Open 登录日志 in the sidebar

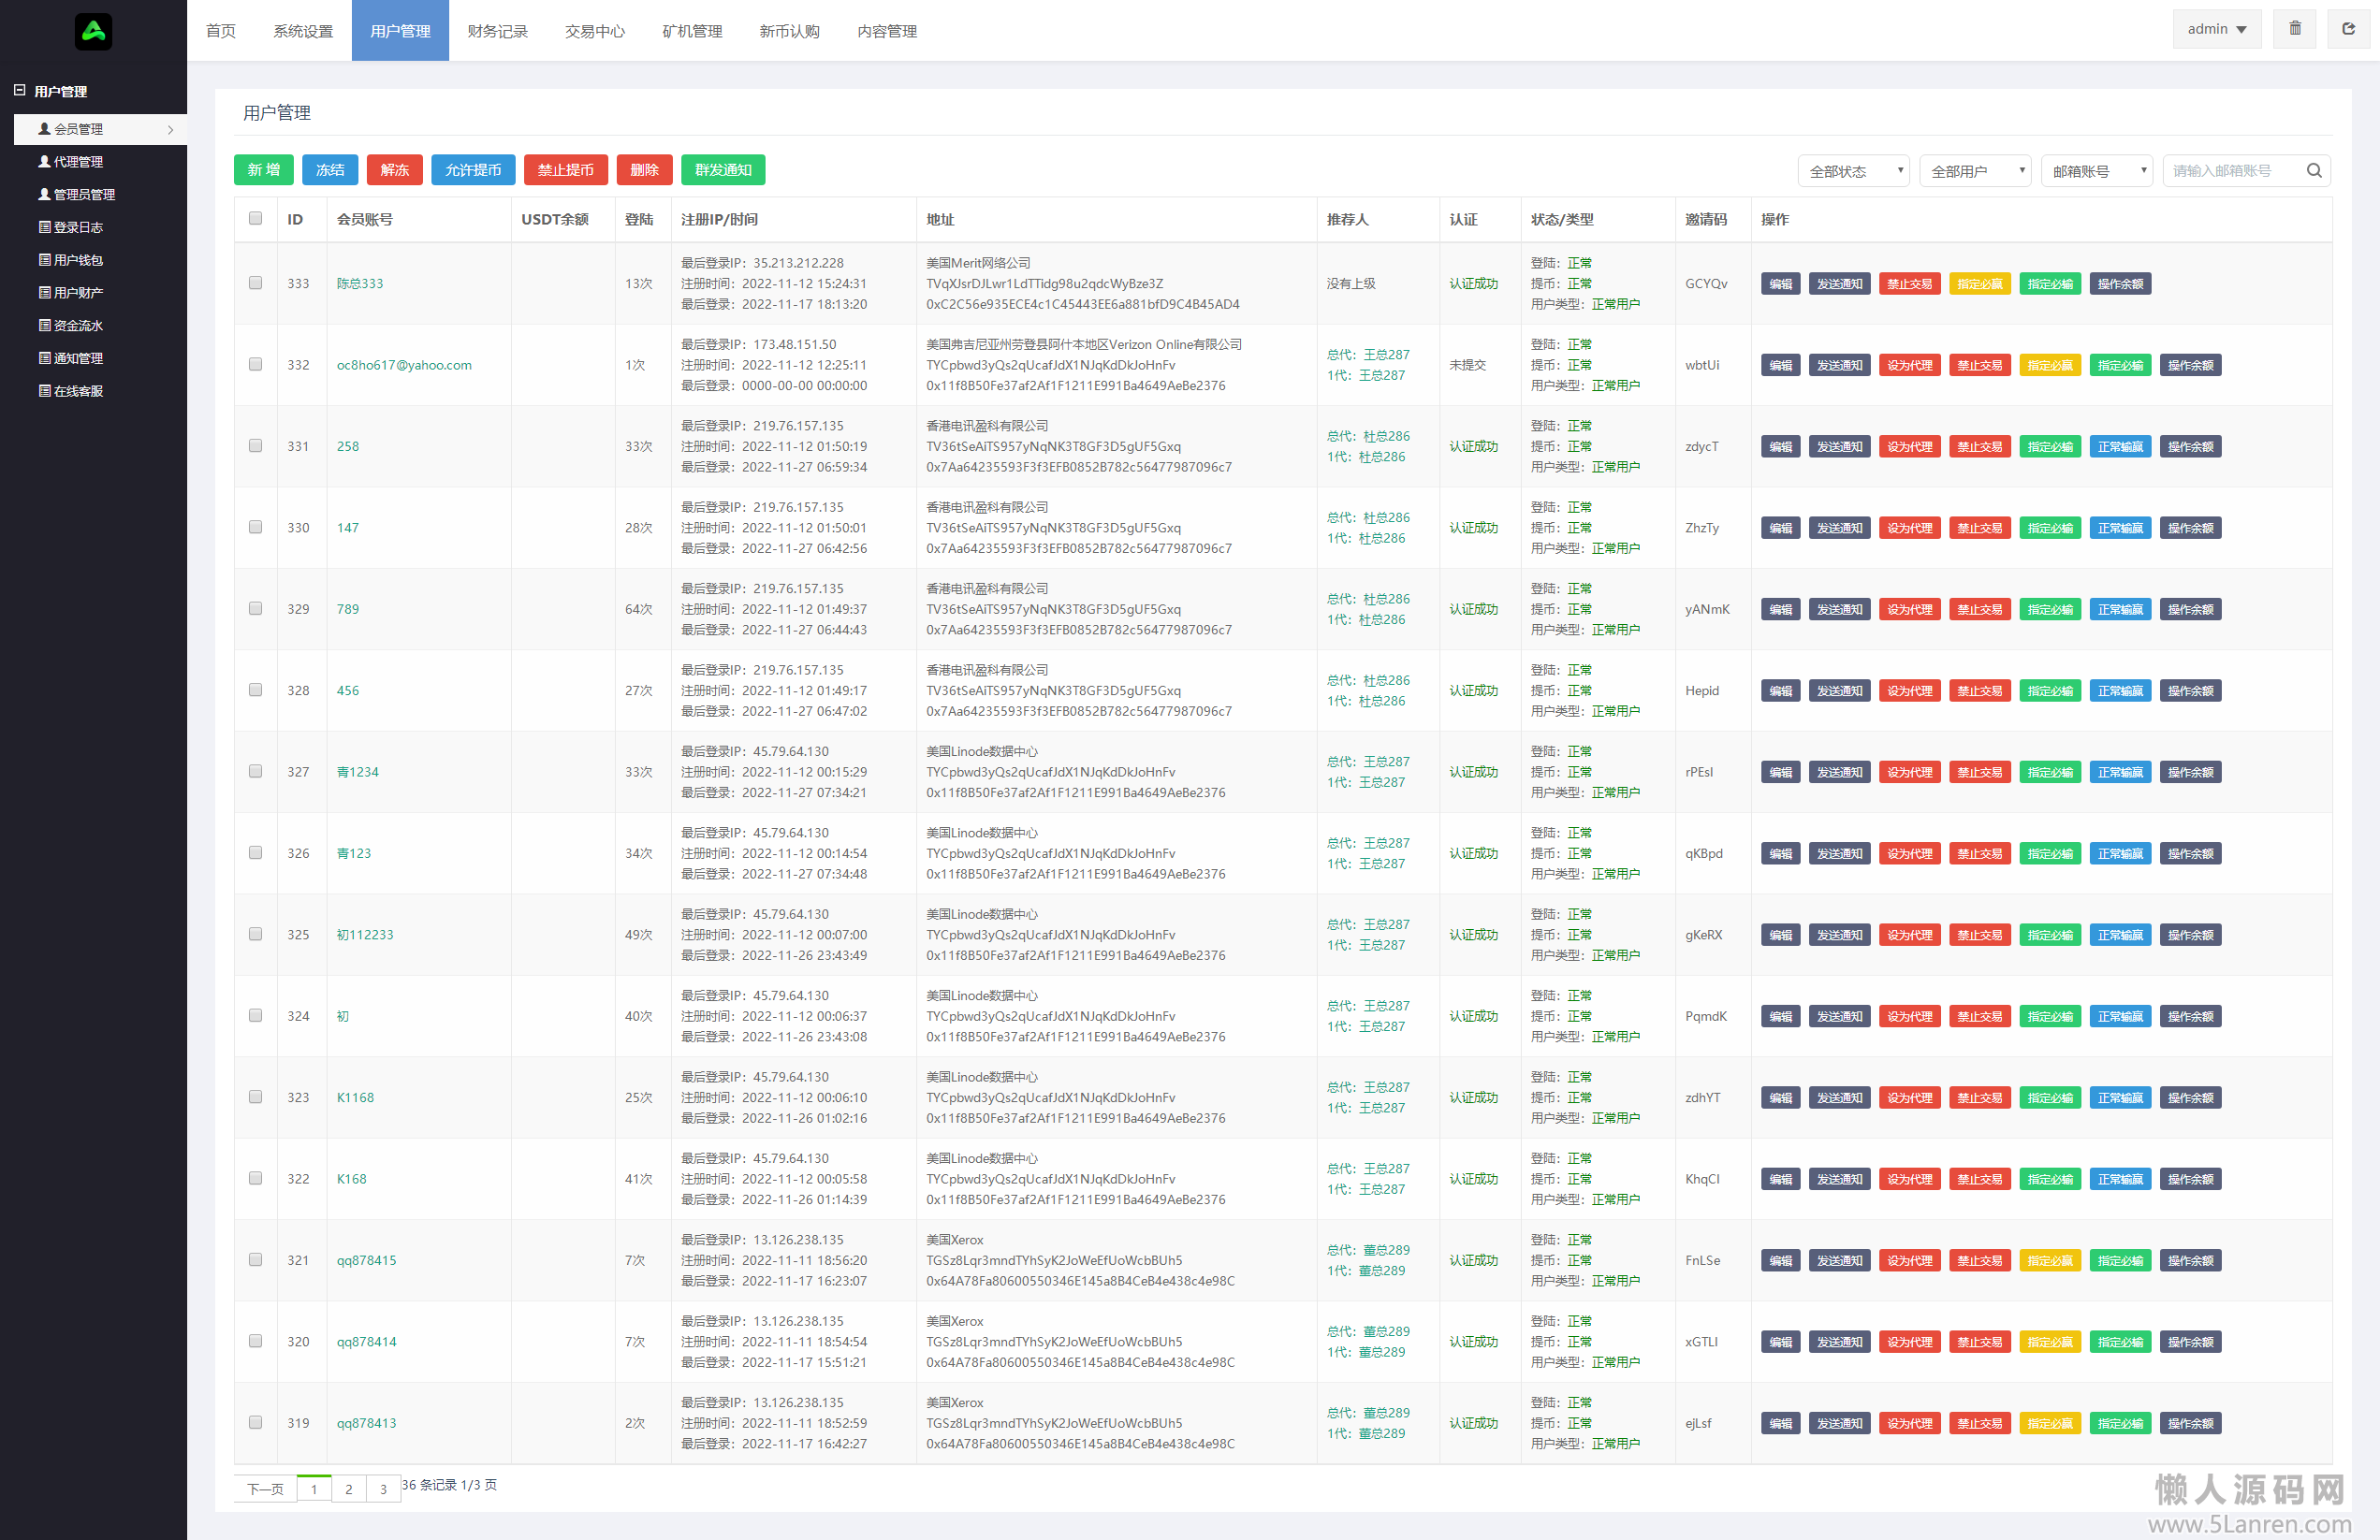coord(78,227)
